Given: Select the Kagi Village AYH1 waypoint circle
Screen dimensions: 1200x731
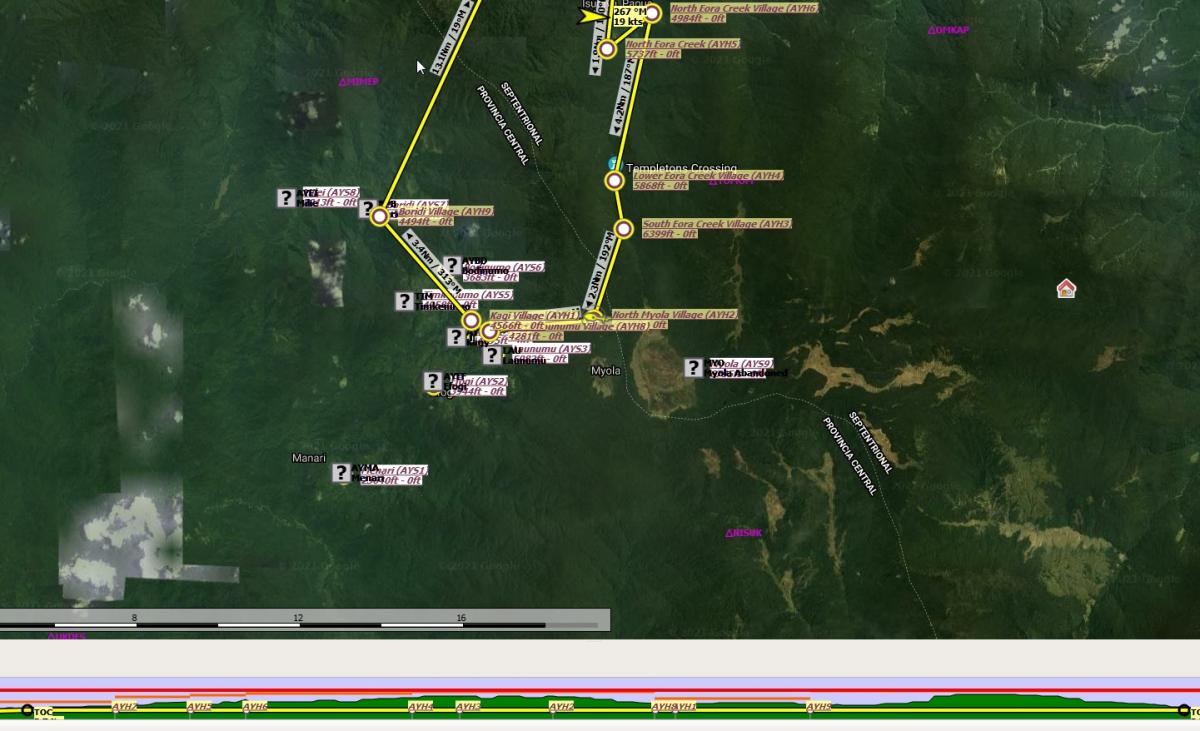Looking at the screenshot, I should point(471,320).
